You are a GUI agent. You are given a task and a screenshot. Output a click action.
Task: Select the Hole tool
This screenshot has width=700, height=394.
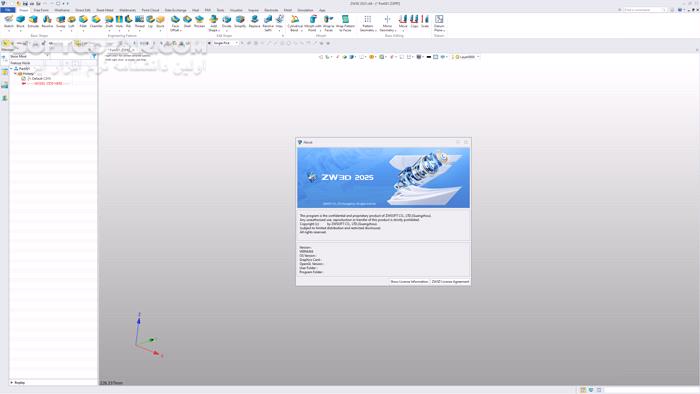119,21
